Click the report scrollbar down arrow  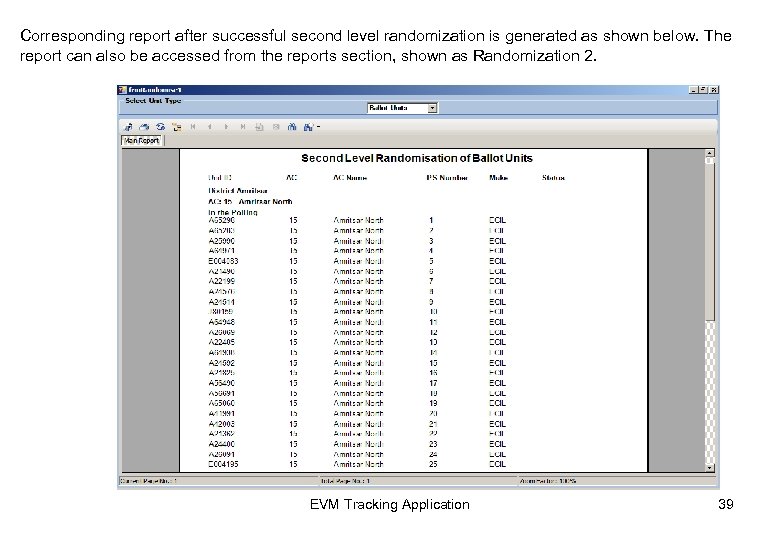click(x=710, y=468)
